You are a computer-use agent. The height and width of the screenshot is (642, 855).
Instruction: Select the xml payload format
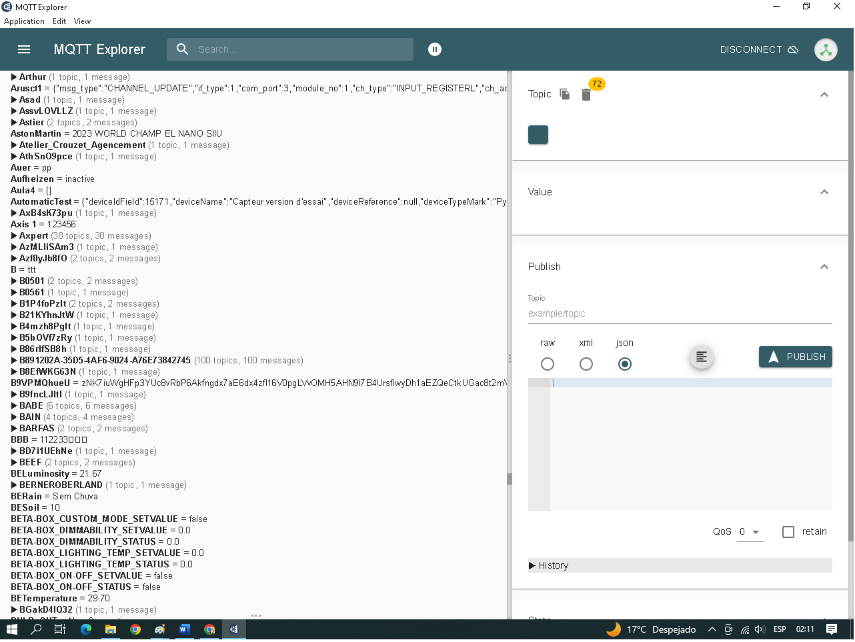click(x=586, y=364)
